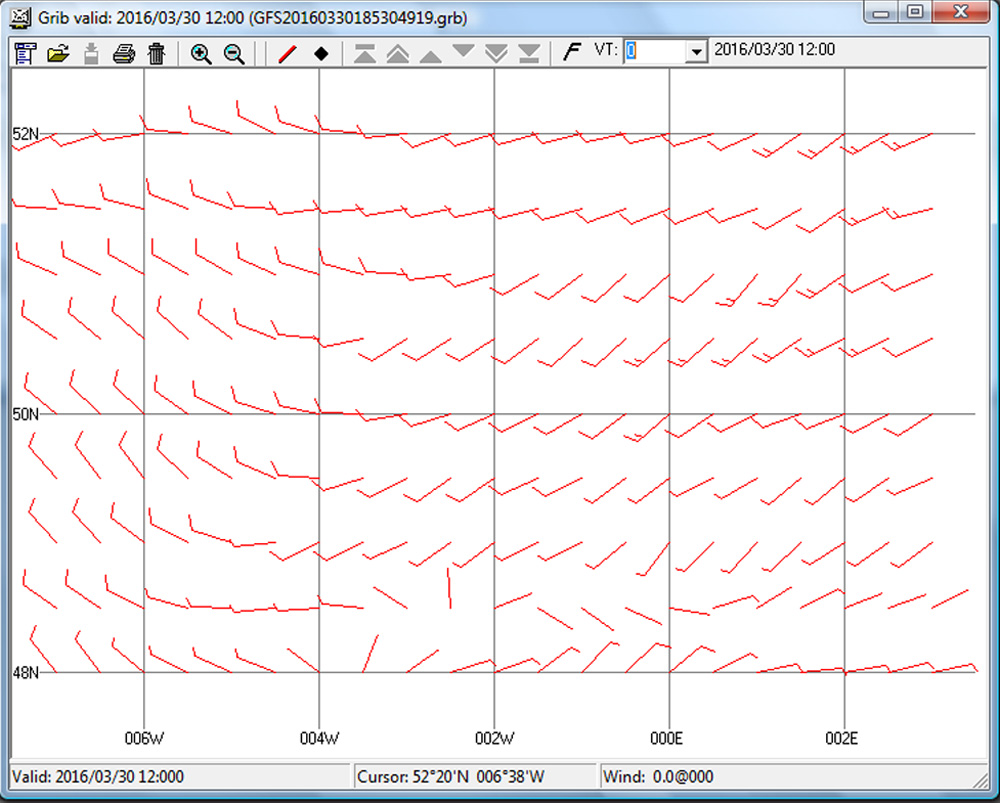The width and height of the screenshot is (1000, 803).
Task: Click the double up arrow button
Action: (x=398, y=53)
